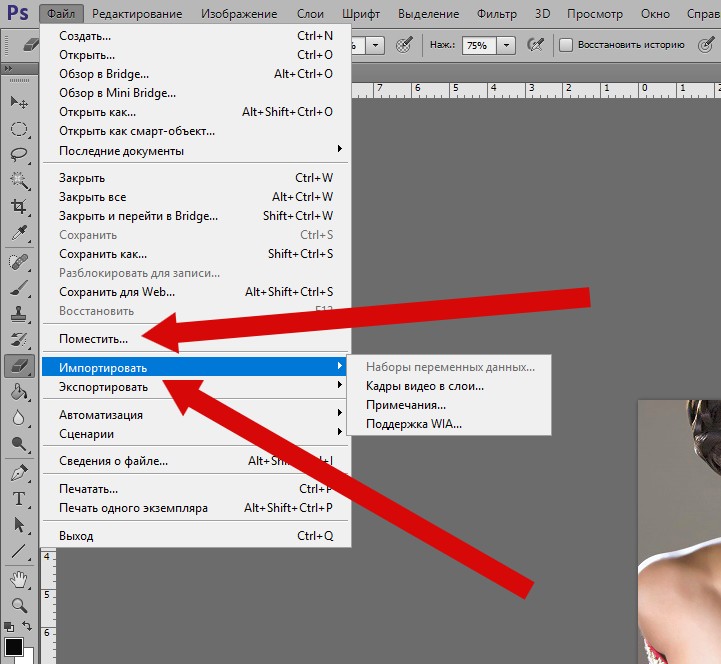Click the horizontal ruler above canvas
This screenshot has width=721, height=664.
pyautogui.click(x=536, y=90)
